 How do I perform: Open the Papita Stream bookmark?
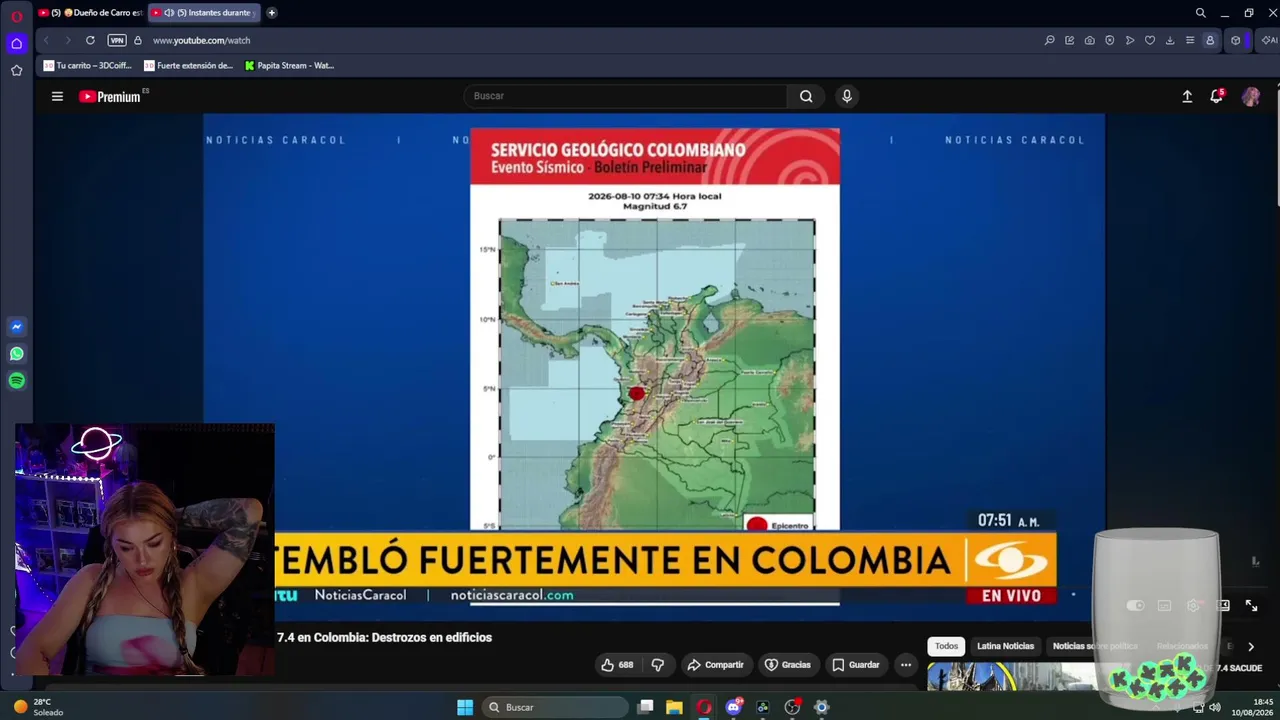click(x=289, y=65)
